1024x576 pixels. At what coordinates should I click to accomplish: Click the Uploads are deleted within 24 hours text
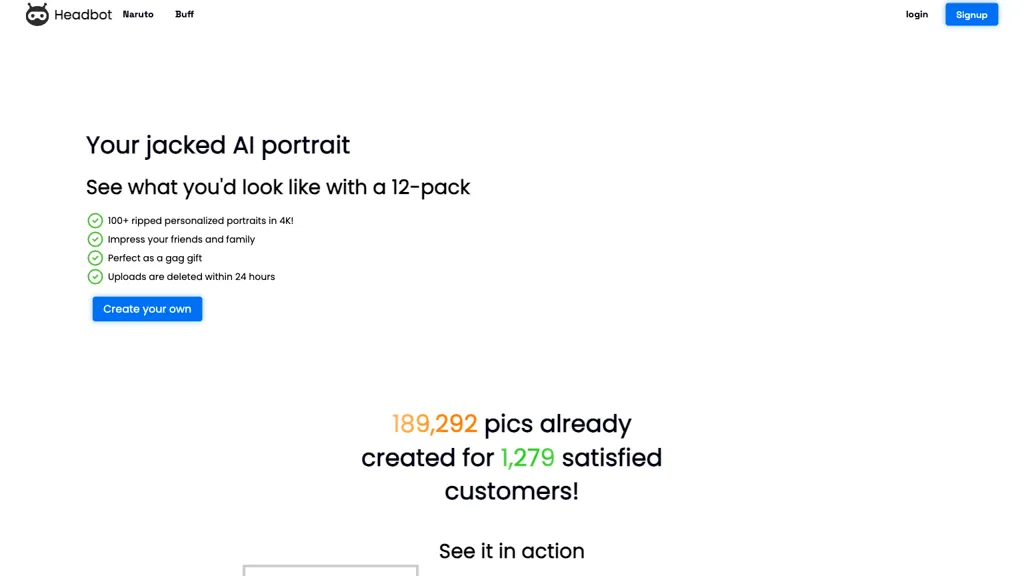191,277
